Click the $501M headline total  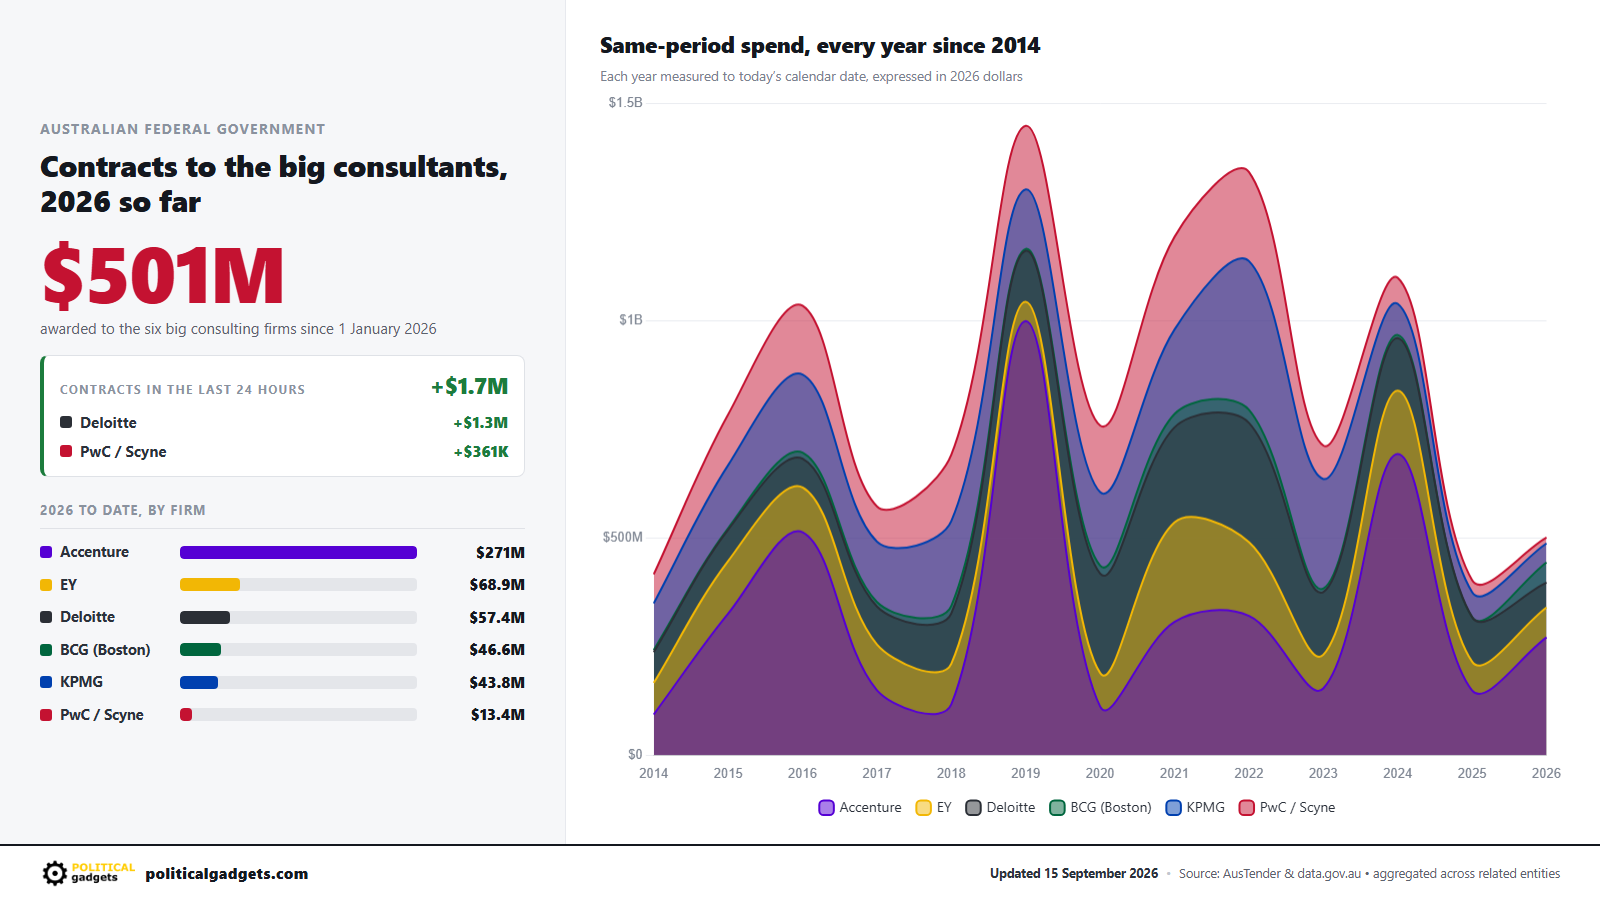click(x=163, y=275)
